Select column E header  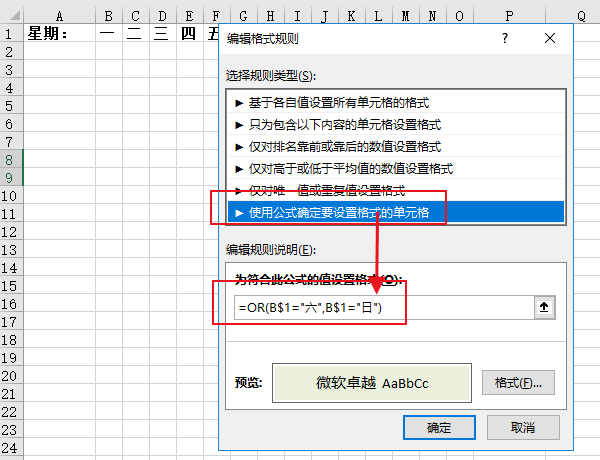coord(189,16)
